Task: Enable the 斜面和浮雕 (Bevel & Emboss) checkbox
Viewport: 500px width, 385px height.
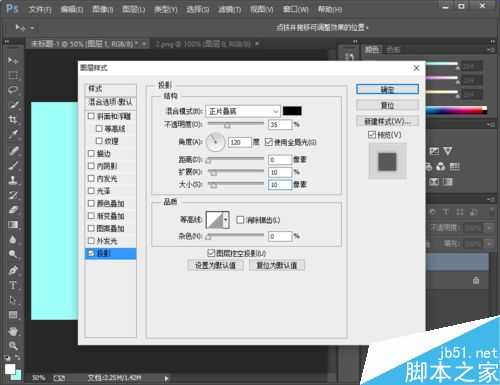Action: [x=91, y=116]
